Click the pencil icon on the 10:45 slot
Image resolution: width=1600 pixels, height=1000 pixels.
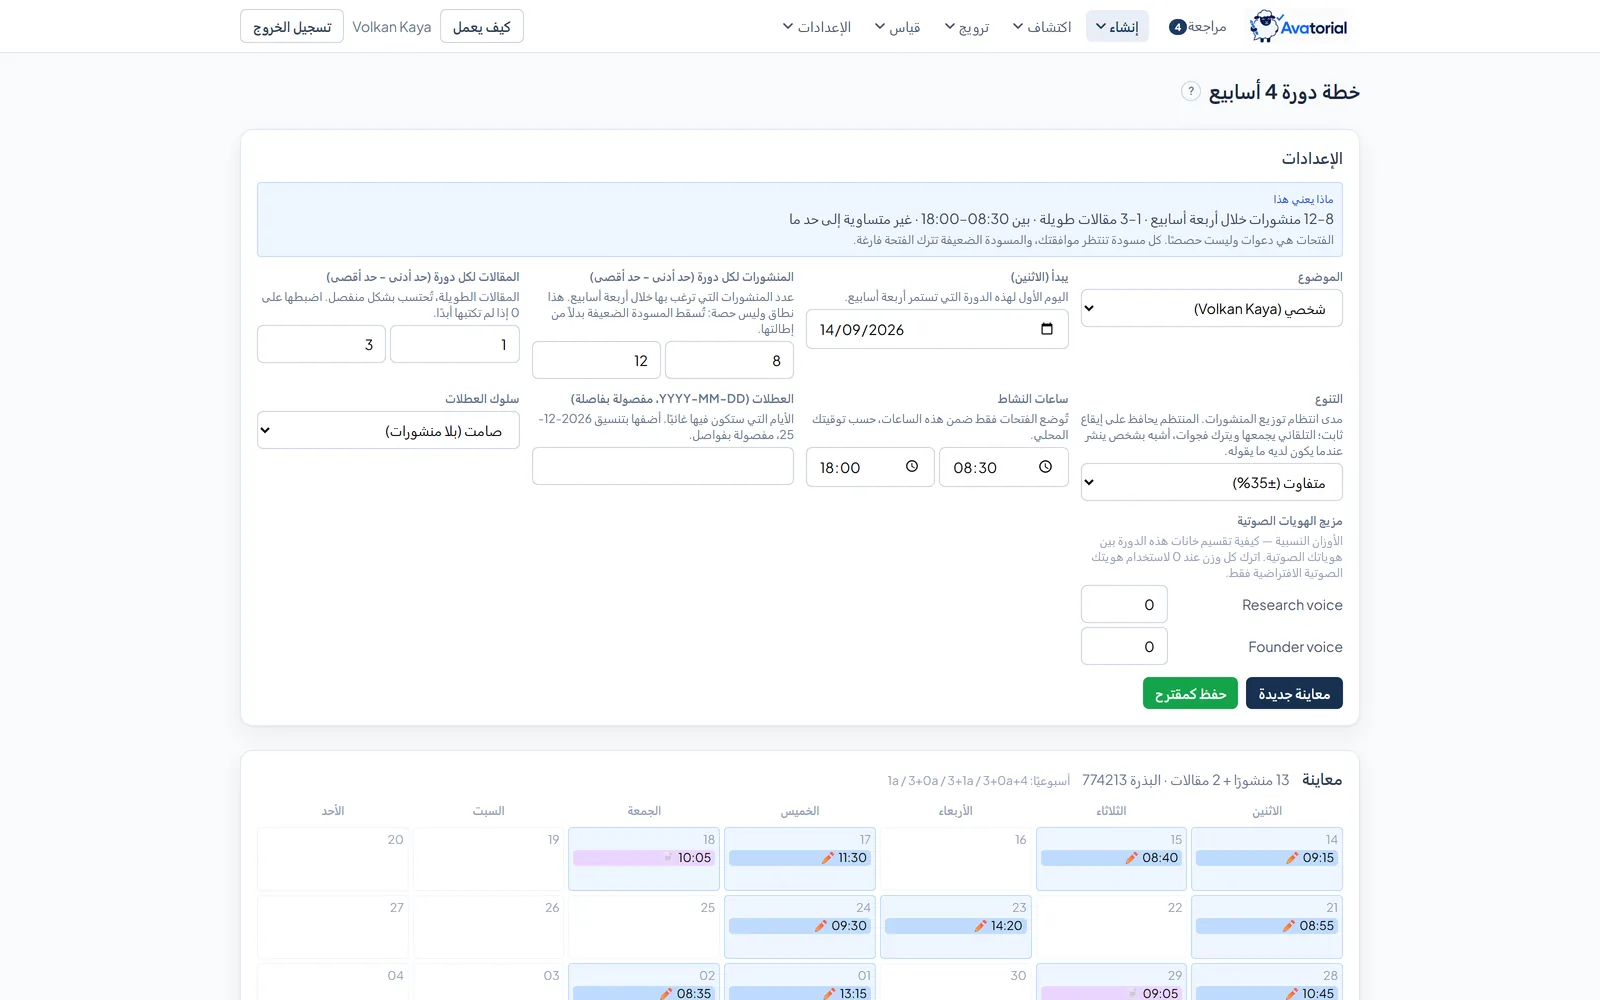[1292, 993]
